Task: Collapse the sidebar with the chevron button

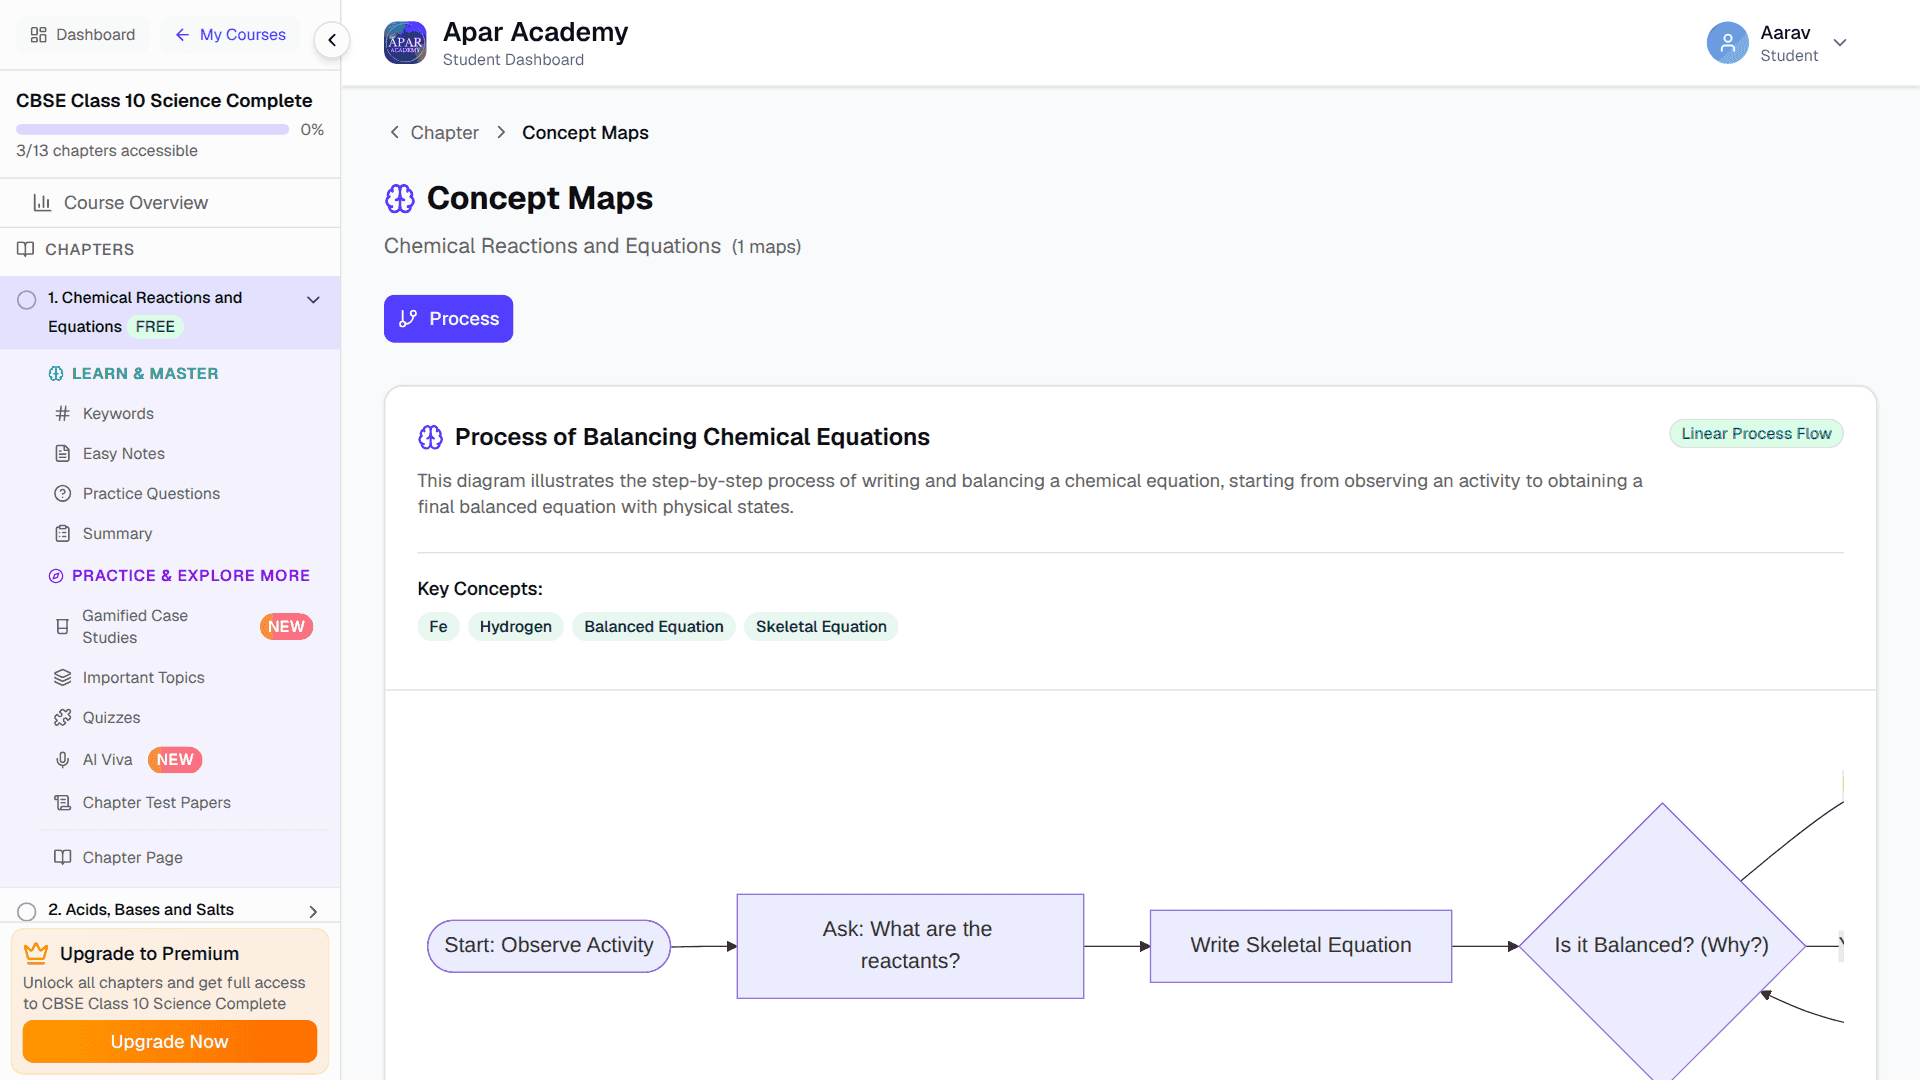Action: pos(332,40)
